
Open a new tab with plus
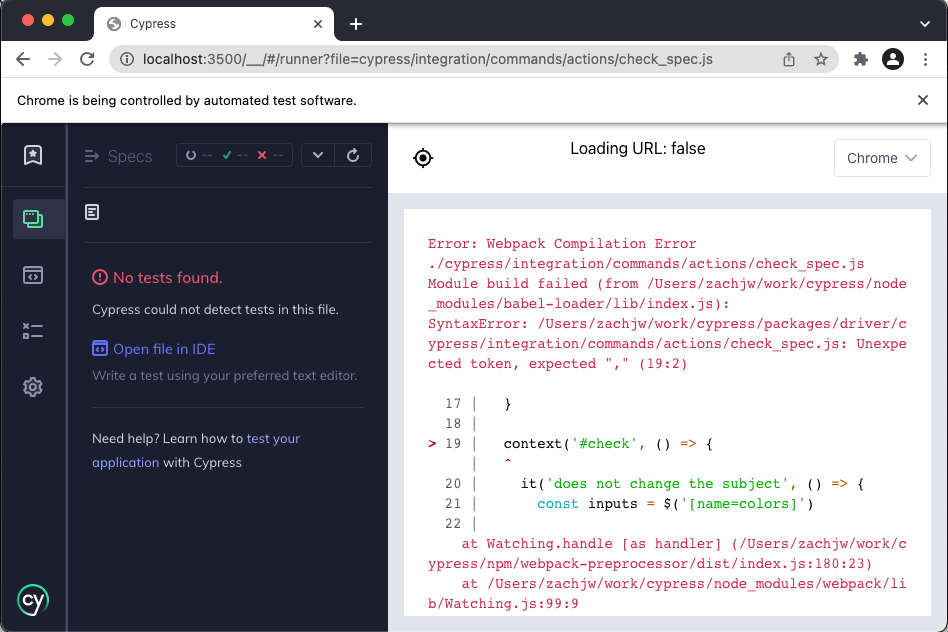[356, 24]
